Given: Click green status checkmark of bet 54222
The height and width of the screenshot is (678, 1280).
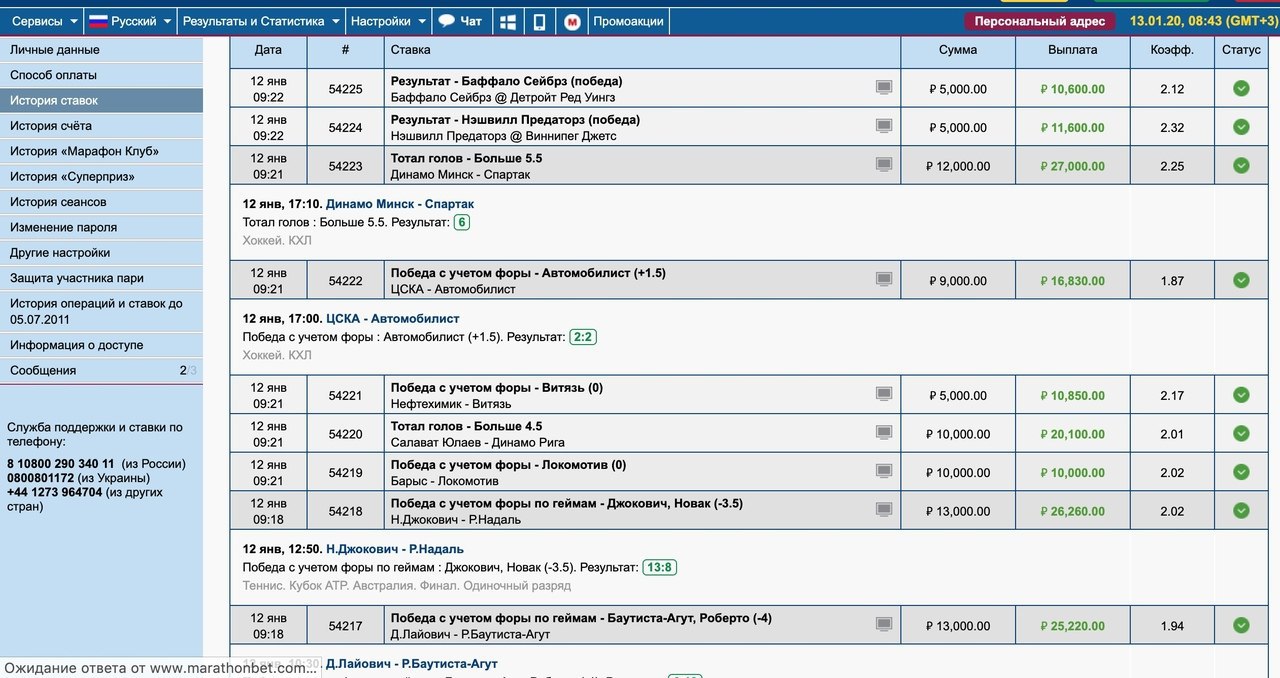Looking at the screenshot, I should point(1241,281).
